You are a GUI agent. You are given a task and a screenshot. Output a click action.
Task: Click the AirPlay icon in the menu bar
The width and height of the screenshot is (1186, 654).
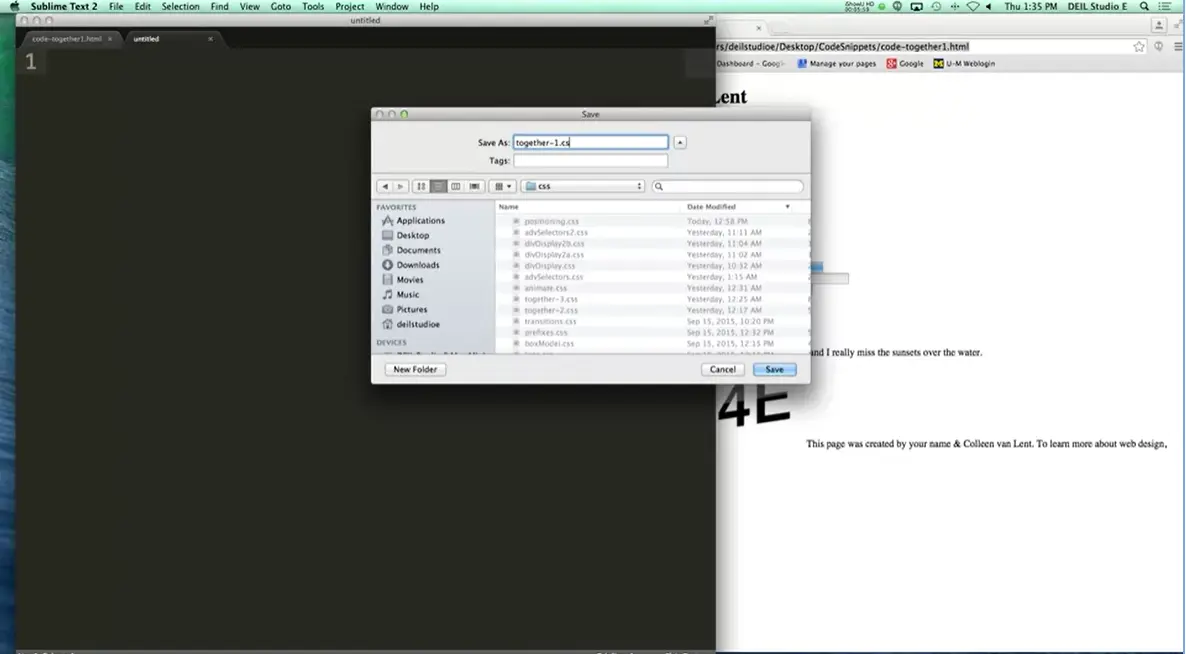[916, 6]
